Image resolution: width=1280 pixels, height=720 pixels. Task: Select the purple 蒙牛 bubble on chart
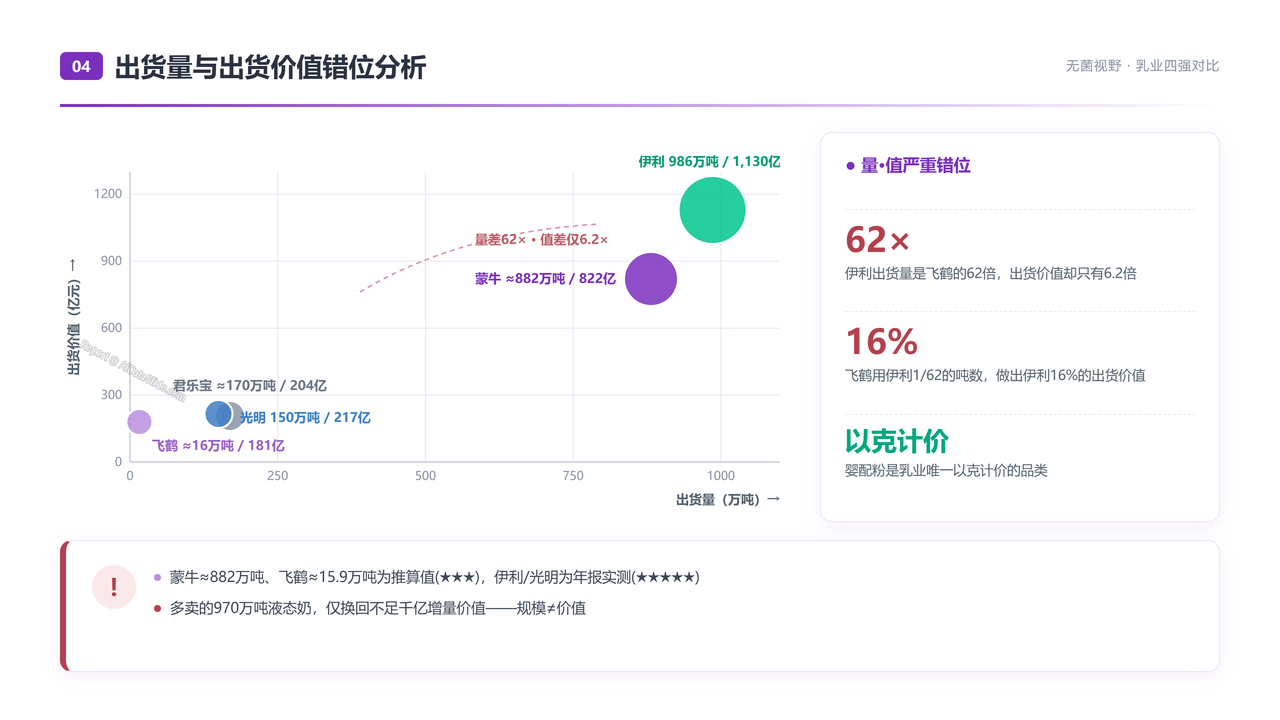(651, 279)
